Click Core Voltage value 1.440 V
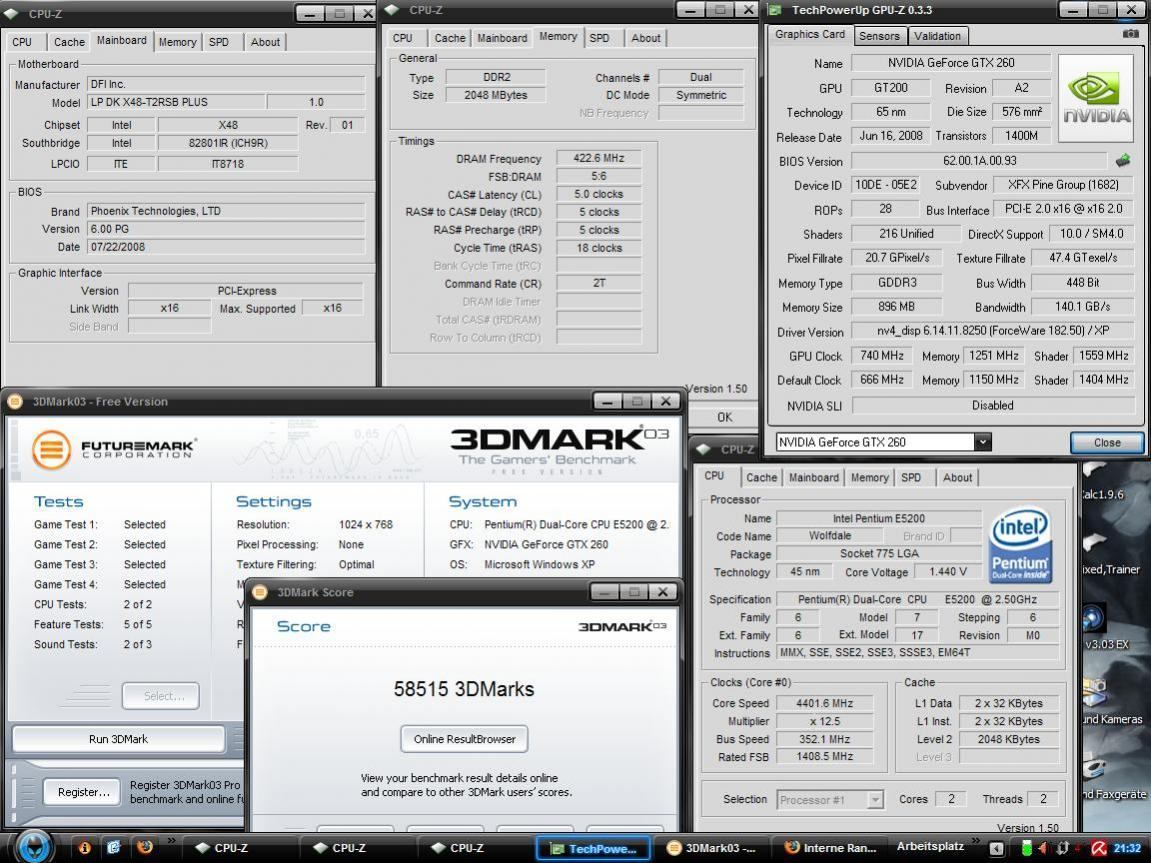This screenshot has height=863, width=1151. (948, 572)
